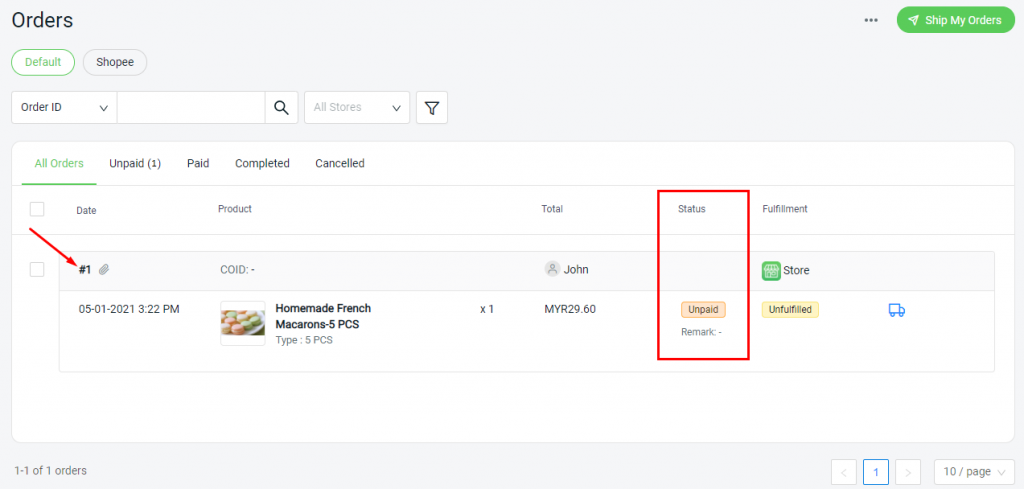Open the filter funnel icon
1024x489 pixels.
(x=432, y=108)
